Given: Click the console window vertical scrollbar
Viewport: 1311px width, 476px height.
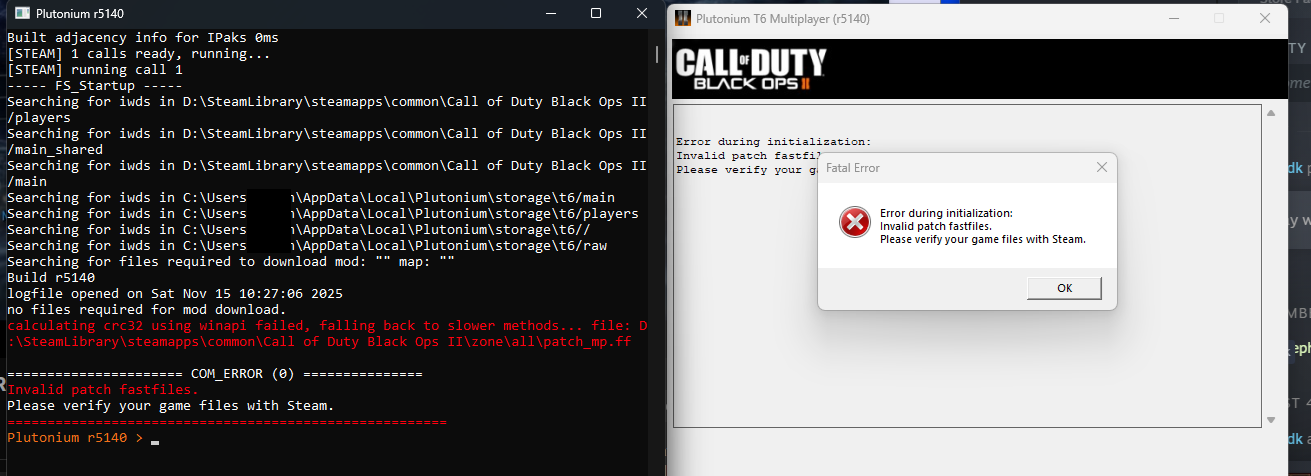Looking at the screenshot, I should (657, 53).
